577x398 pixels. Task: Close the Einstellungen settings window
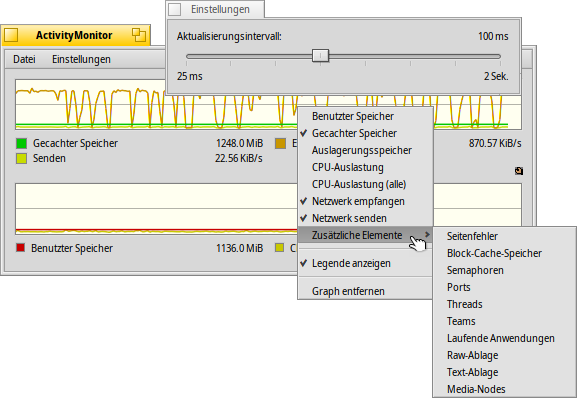tap(174, 10)
